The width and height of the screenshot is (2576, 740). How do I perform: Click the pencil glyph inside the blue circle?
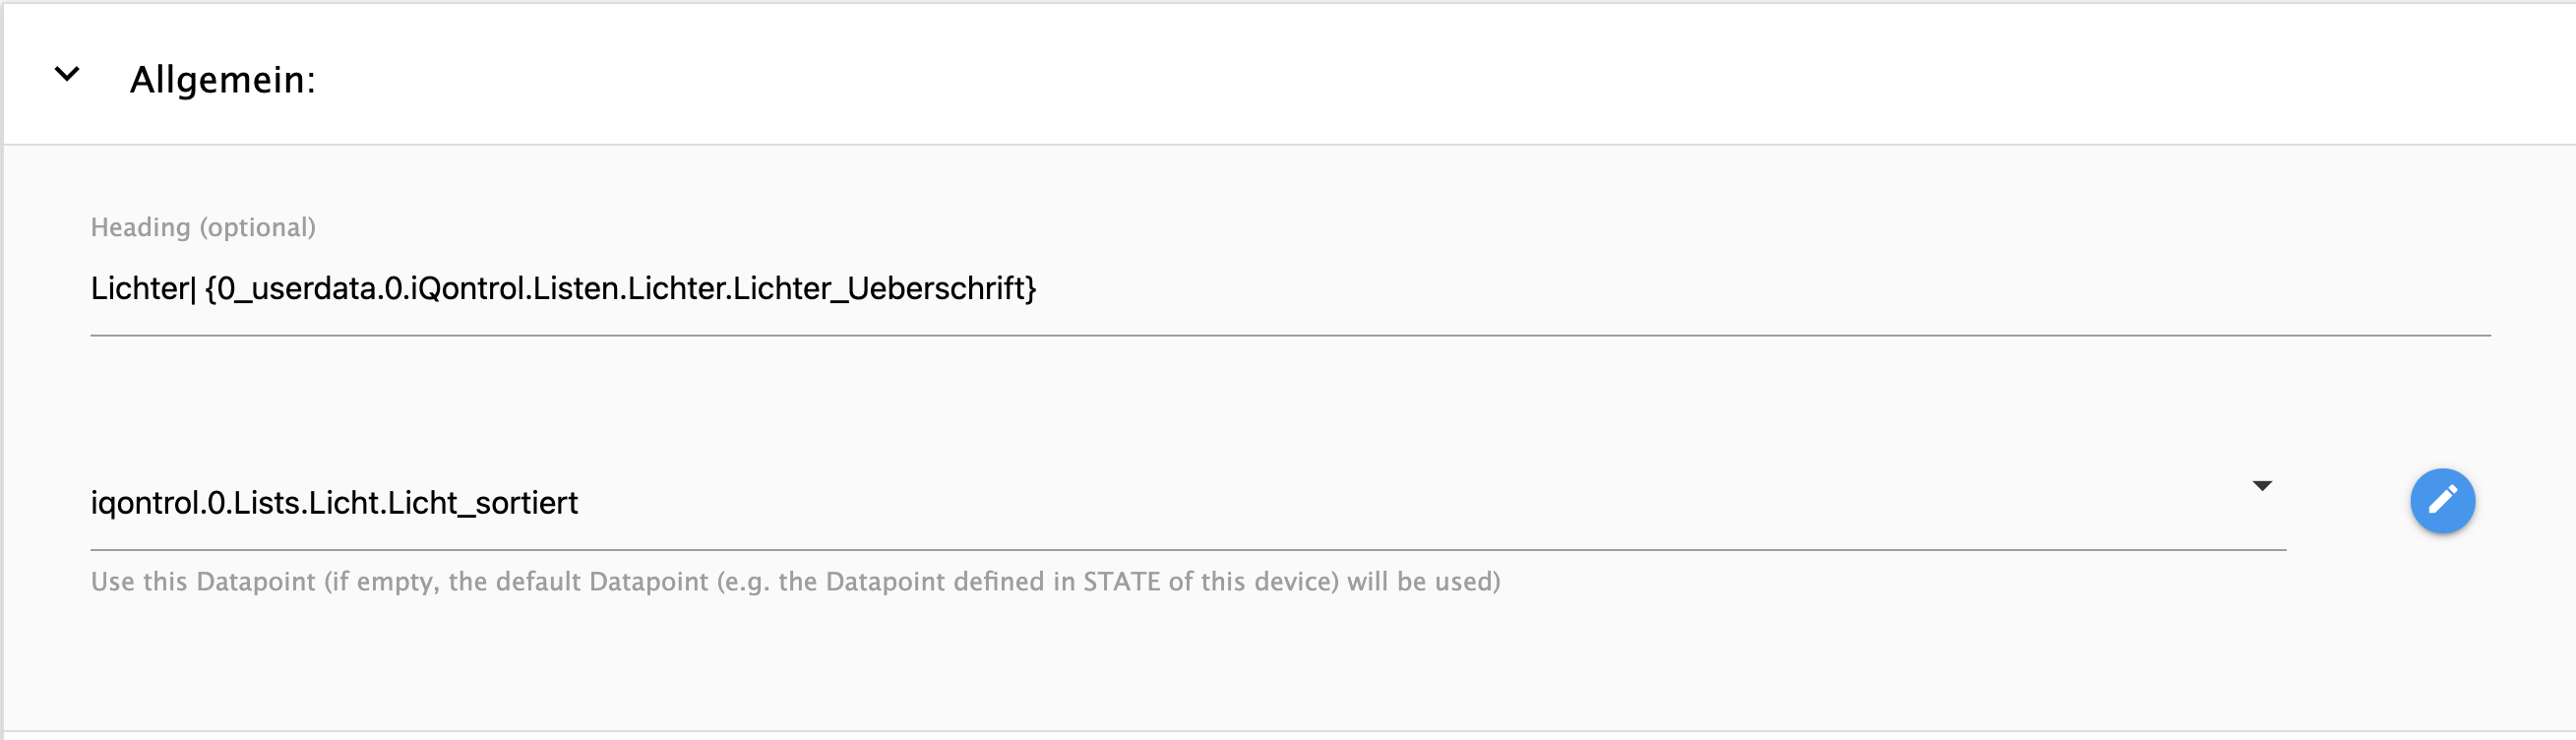2442,500
